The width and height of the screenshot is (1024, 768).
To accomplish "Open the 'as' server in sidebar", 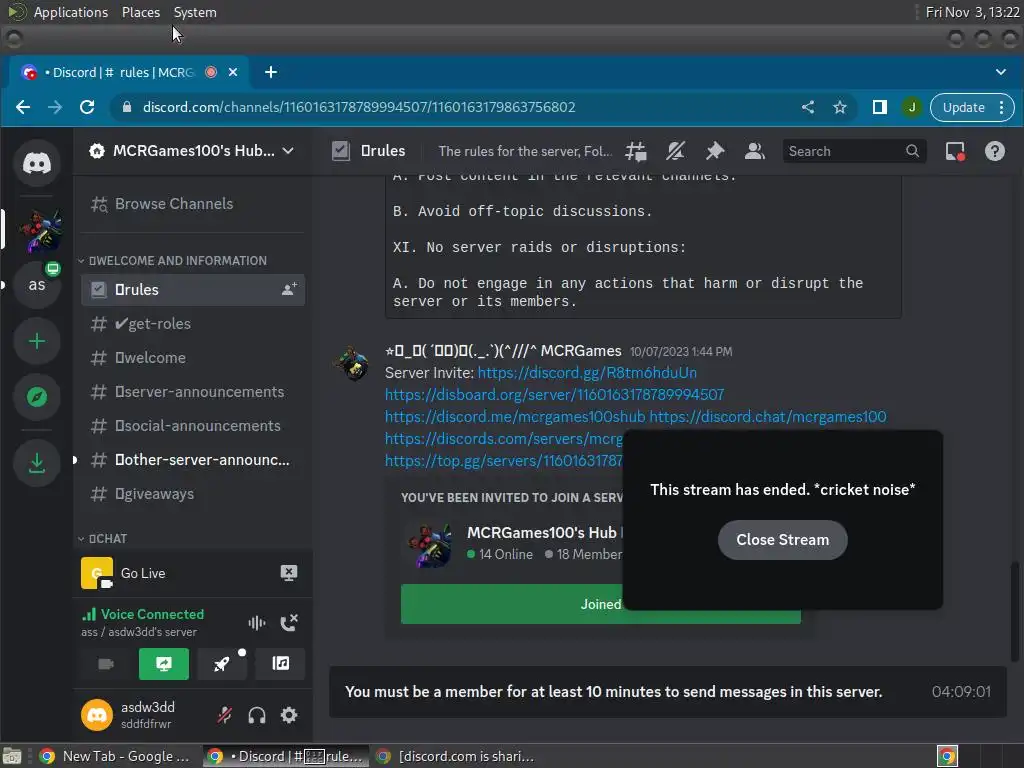I will (37, 285).
